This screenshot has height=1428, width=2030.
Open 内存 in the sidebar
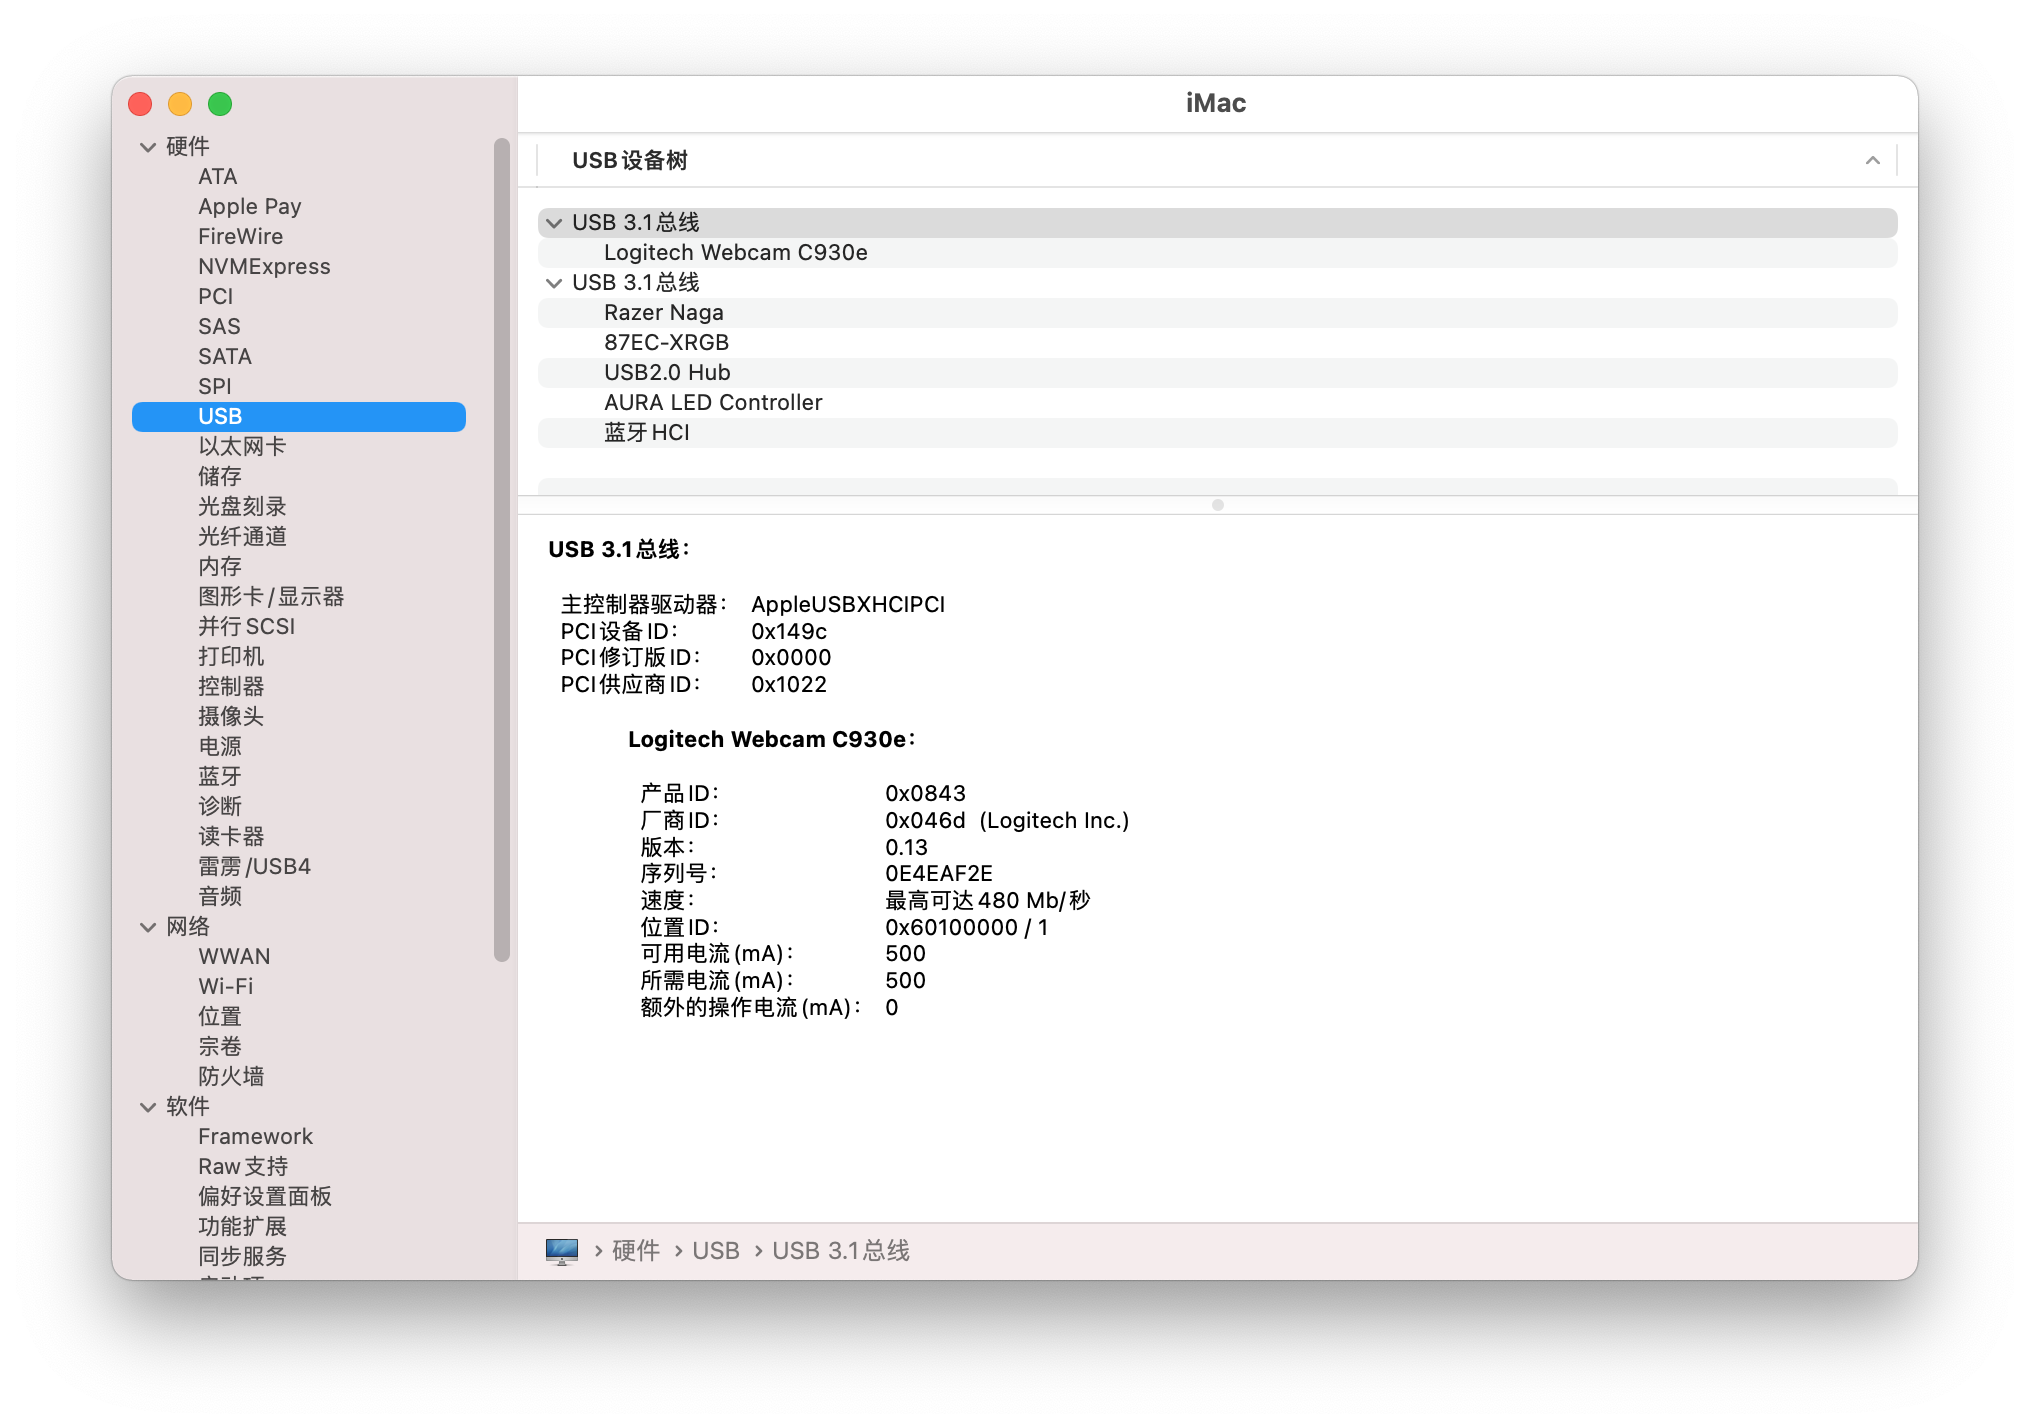point(220,567)
